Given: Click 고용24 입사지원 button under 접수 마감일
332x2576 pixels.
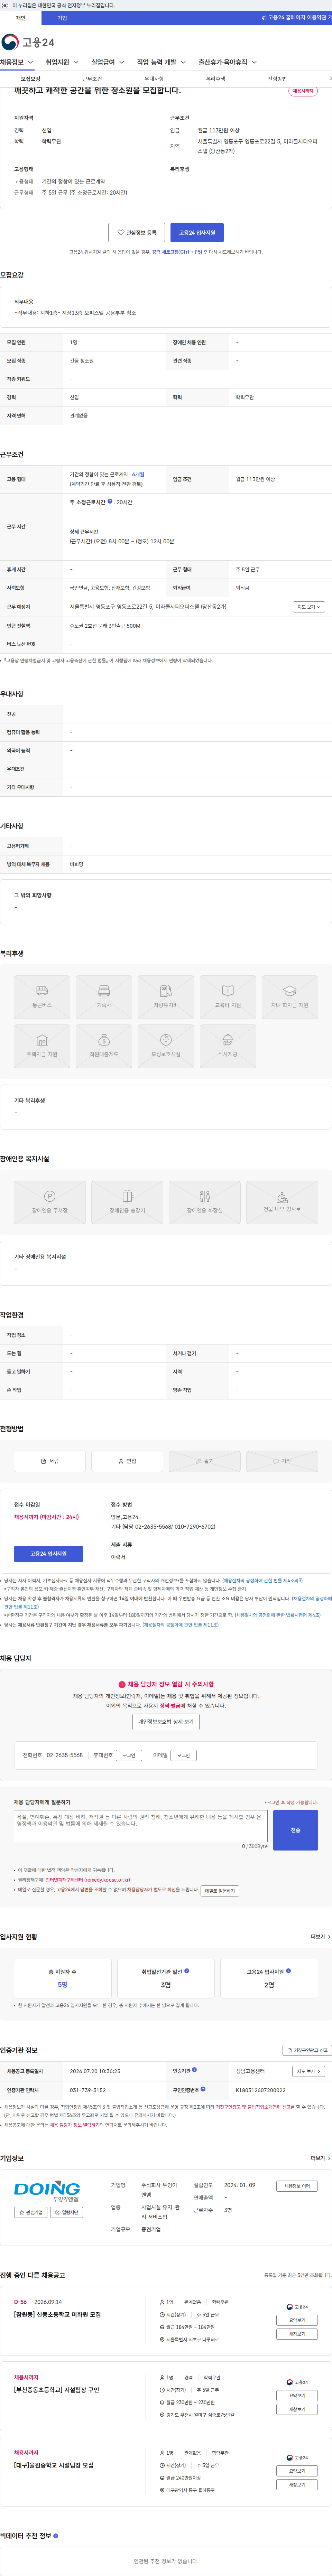Looking at the screenshot, I should (48, 1554).
